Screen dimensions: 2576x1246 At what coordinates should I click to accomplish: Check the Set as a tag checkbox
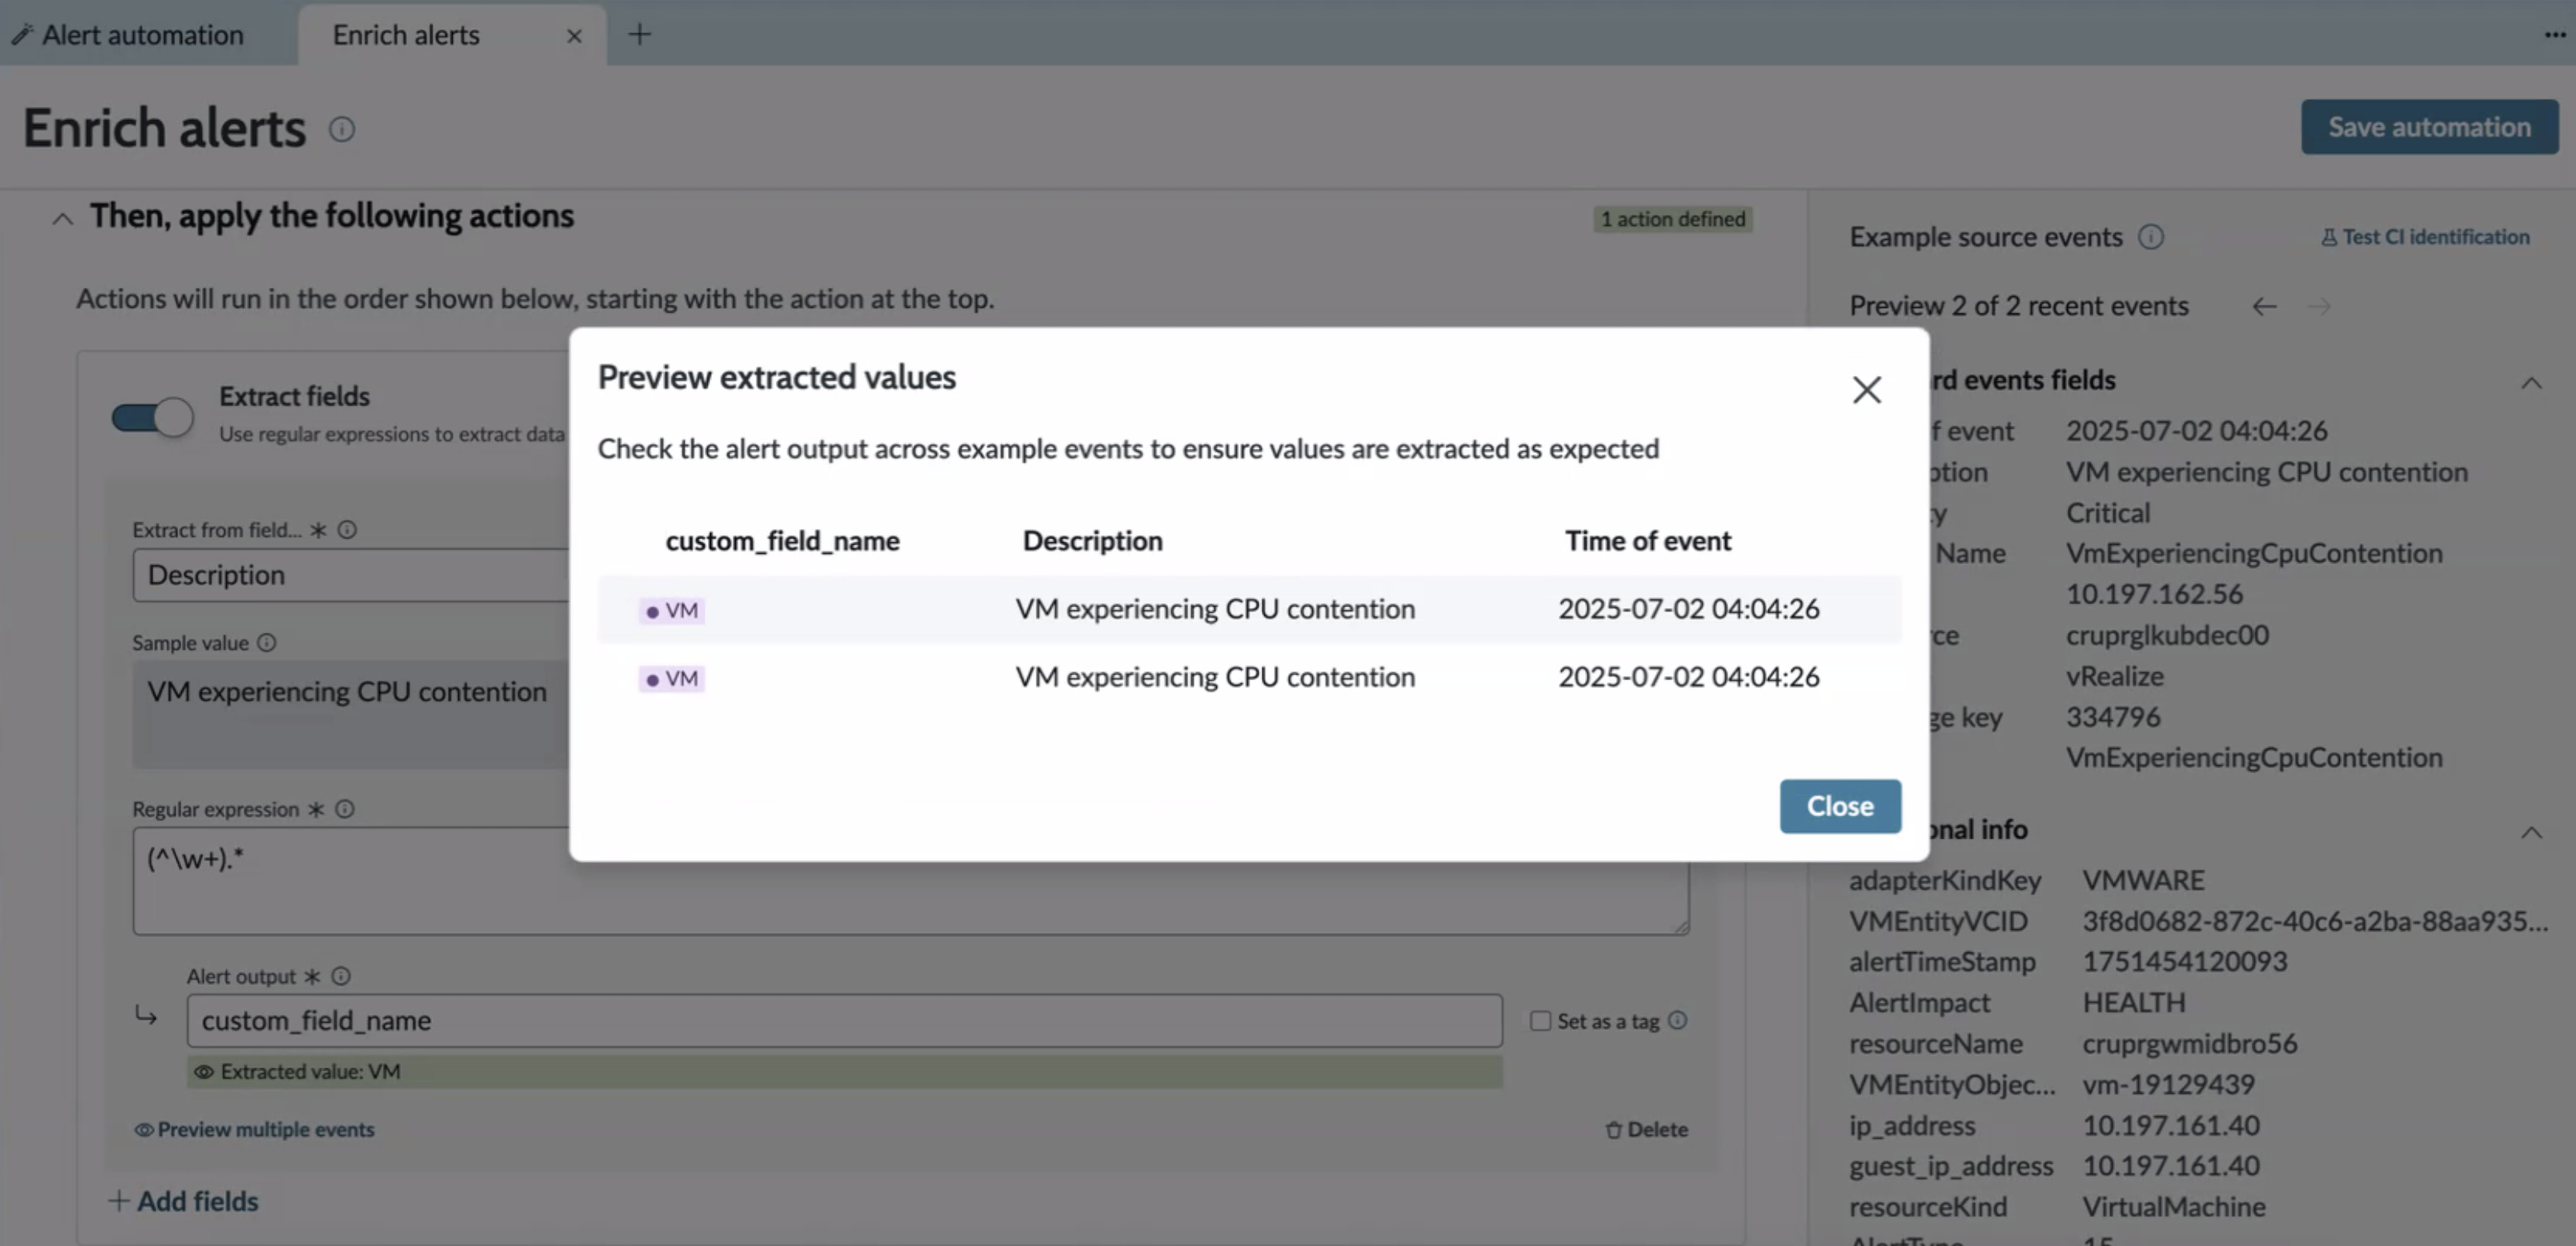(1540, 1021)
